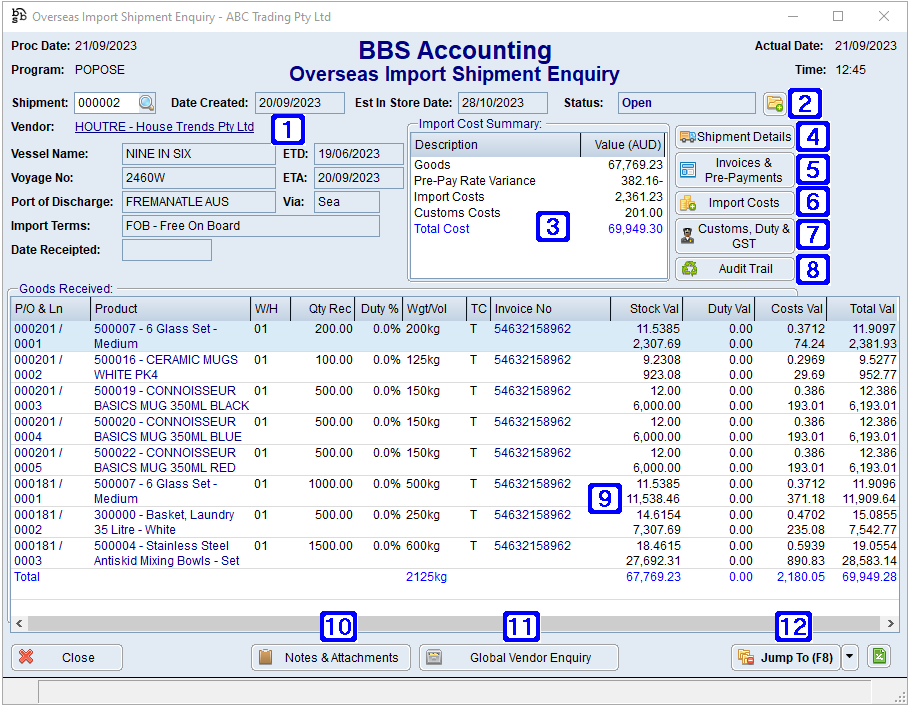Click the Close button
Viewport: 910px width, 707px height.
point(66,657)
